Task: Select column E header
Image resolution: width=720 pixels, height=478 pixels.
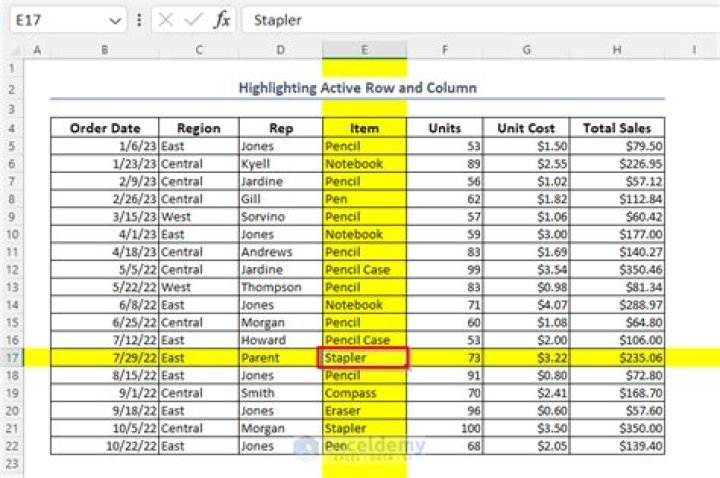Action: pos(365,50)
